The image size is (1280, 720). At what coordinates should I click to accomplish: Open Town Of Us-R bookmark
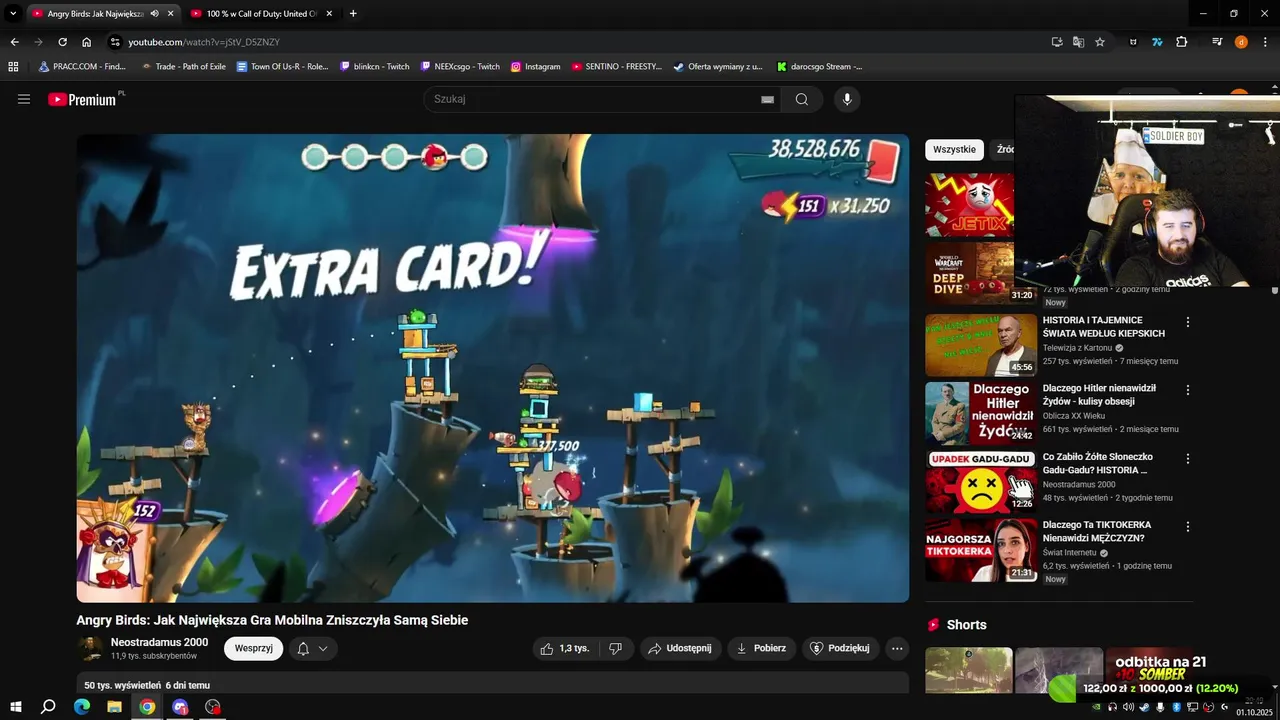click(x=283, y=67)
